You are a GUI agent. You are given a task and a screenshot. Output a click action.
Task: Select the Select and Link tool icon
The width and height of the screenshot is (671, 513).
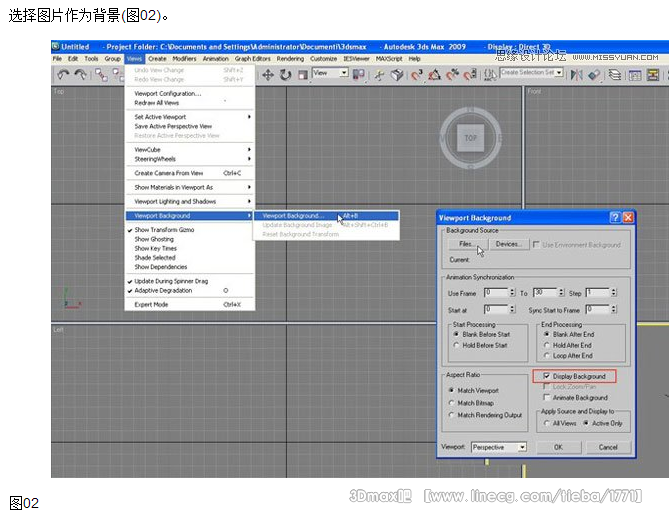point(101,75)
